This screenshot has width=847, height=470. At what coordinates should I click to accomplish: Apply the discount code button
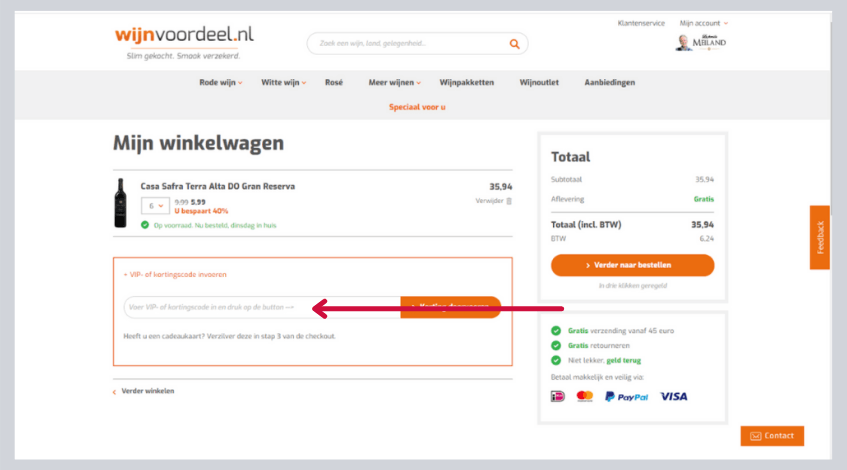451,307
